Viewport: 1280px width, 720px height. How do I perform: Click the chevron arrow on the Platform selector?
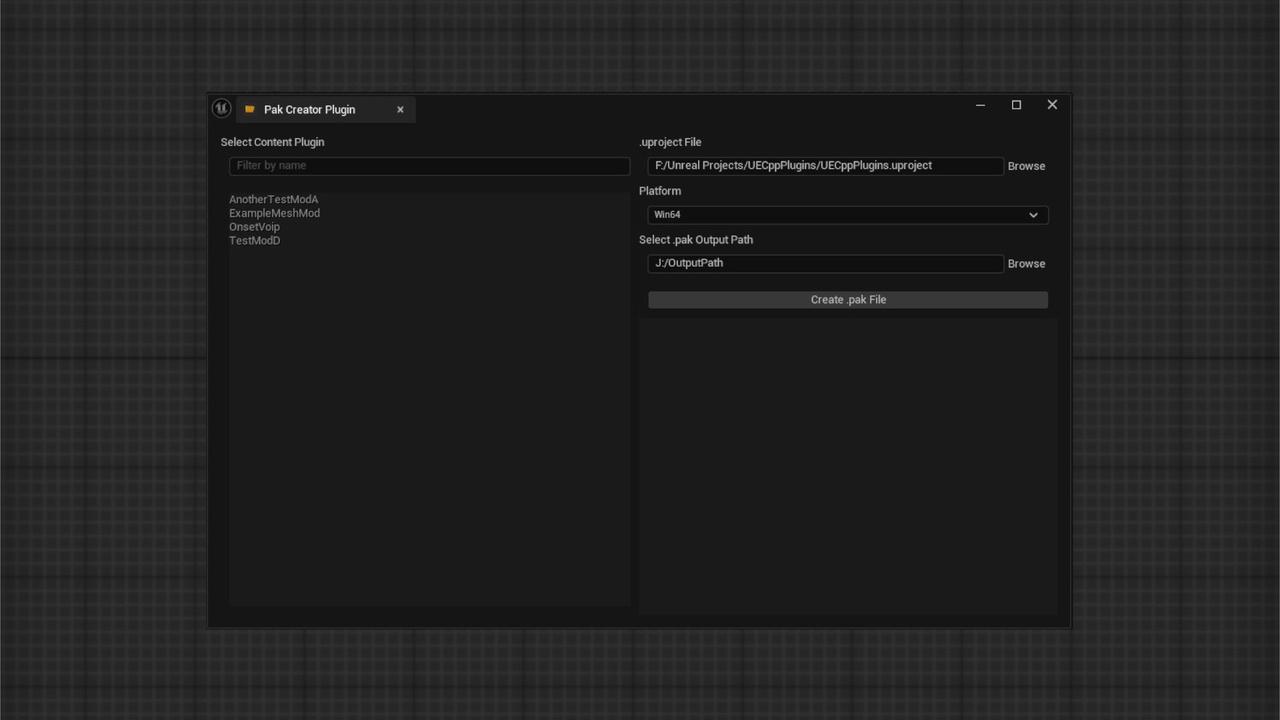pyautogui.click(x=1033, y=214)
